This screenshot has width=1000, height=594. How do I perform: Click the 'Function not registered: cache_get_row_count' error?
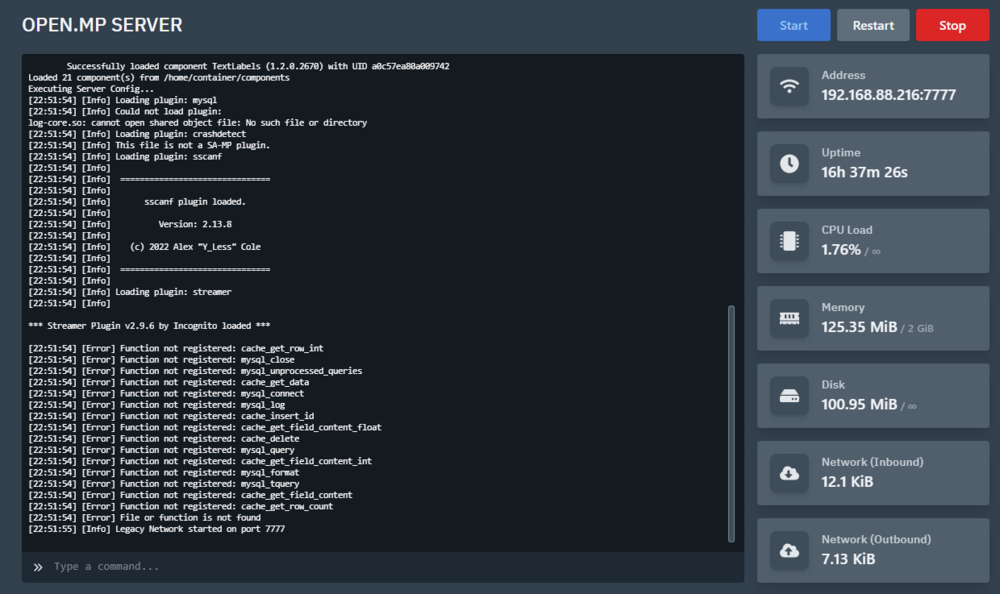click(180, 506)
